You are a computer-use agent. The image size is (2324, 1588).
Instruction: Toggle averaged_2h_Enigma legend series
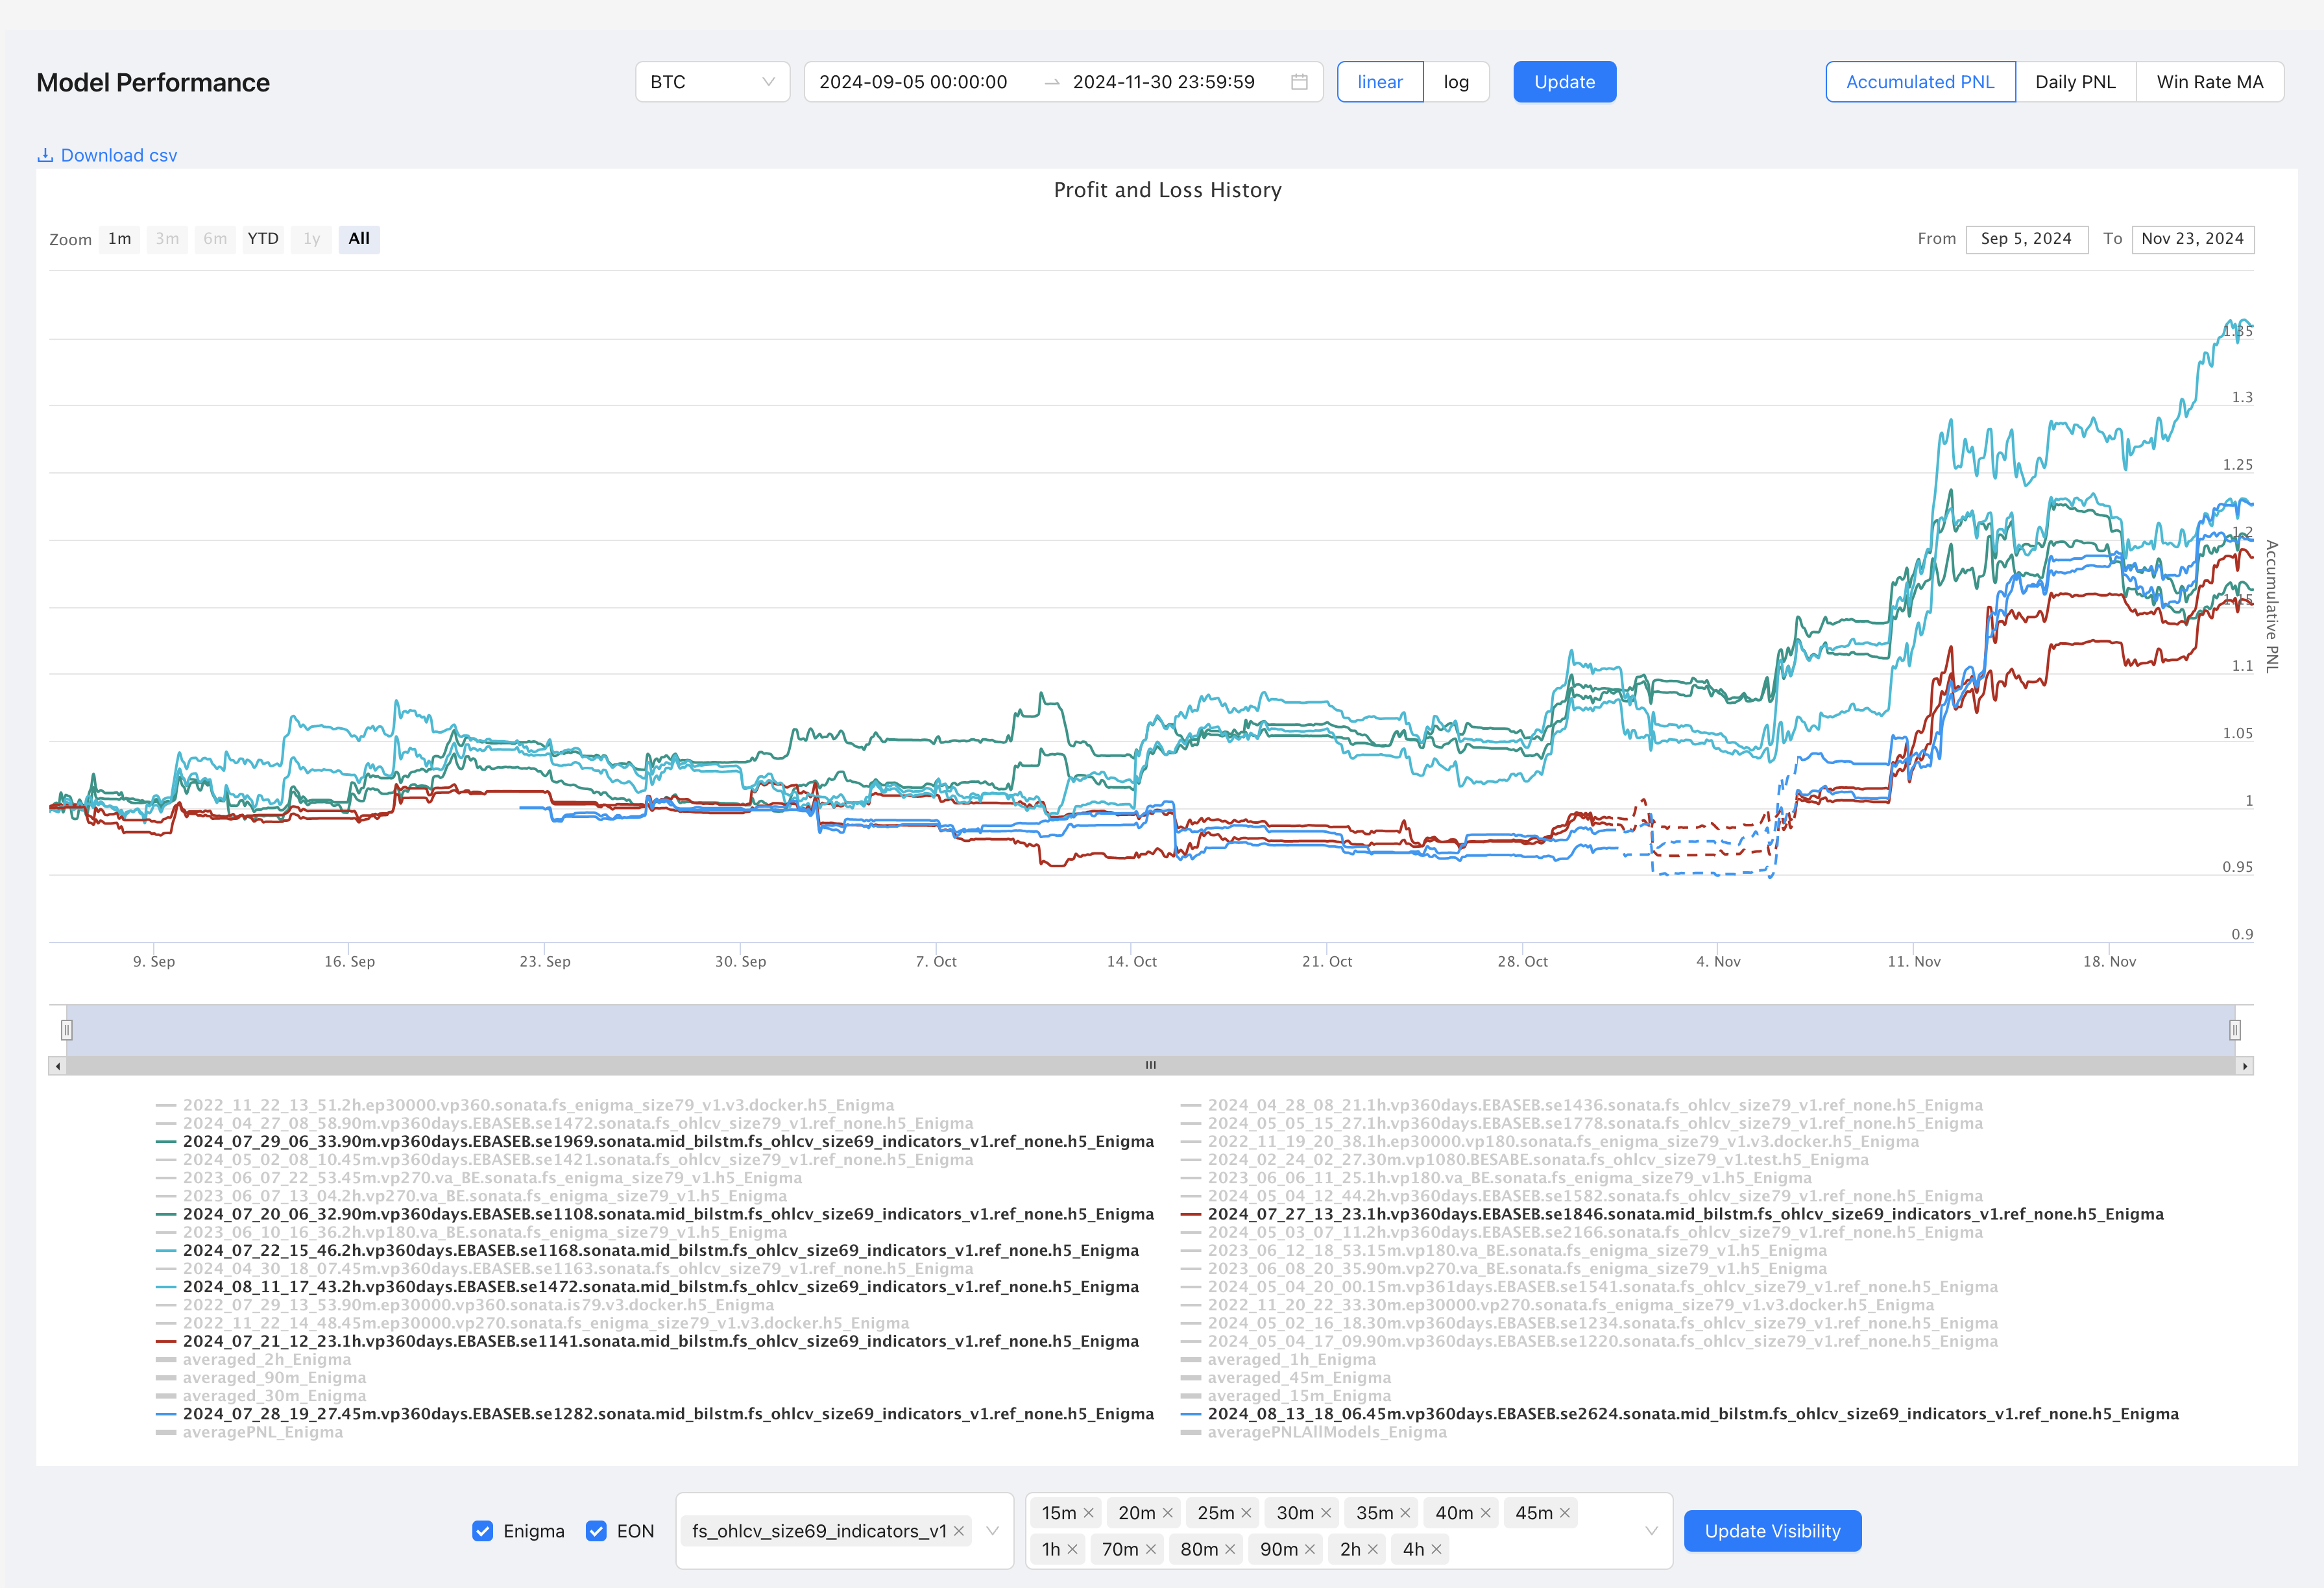266,1359
